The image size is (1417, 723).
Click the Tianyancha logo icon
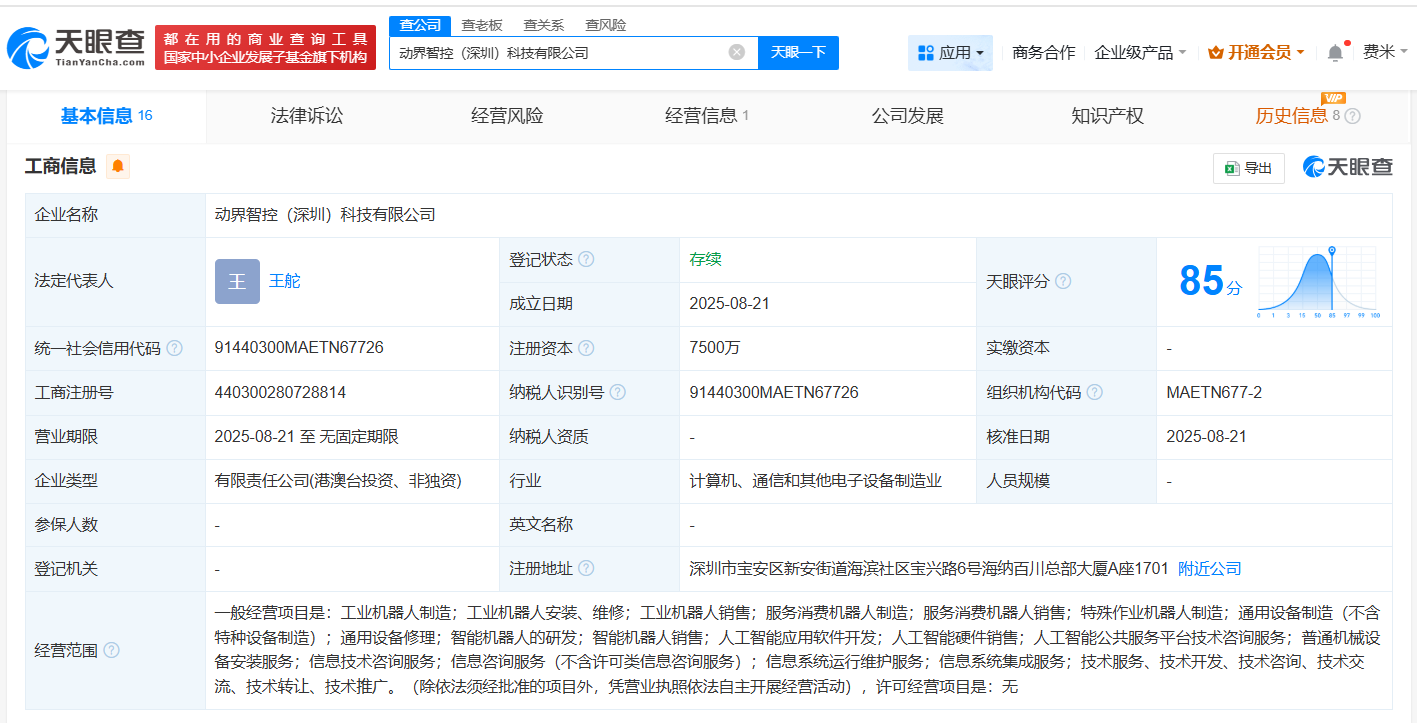(30, 45)
